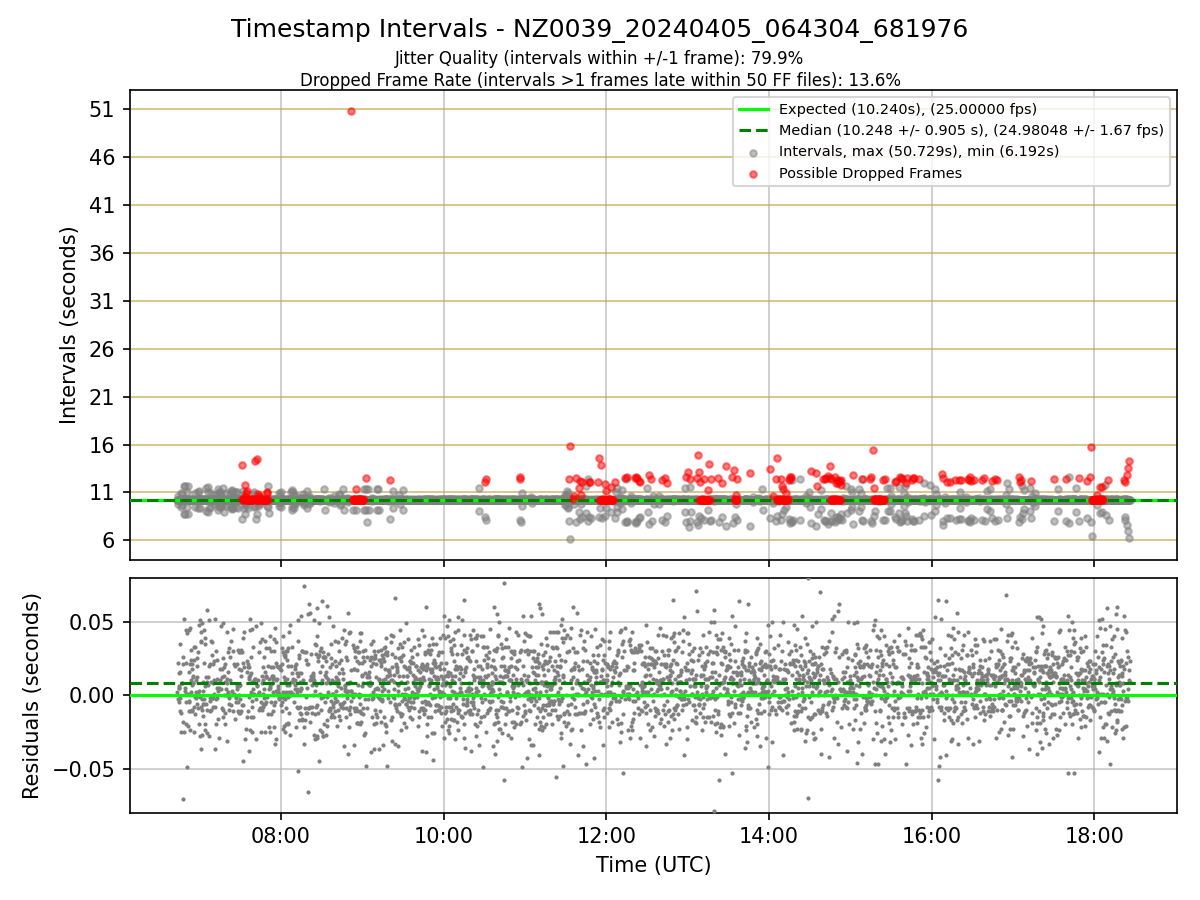Click the 16:00 x-axis tick label
Screen dimensions: 1200x900
pos(931,835)
